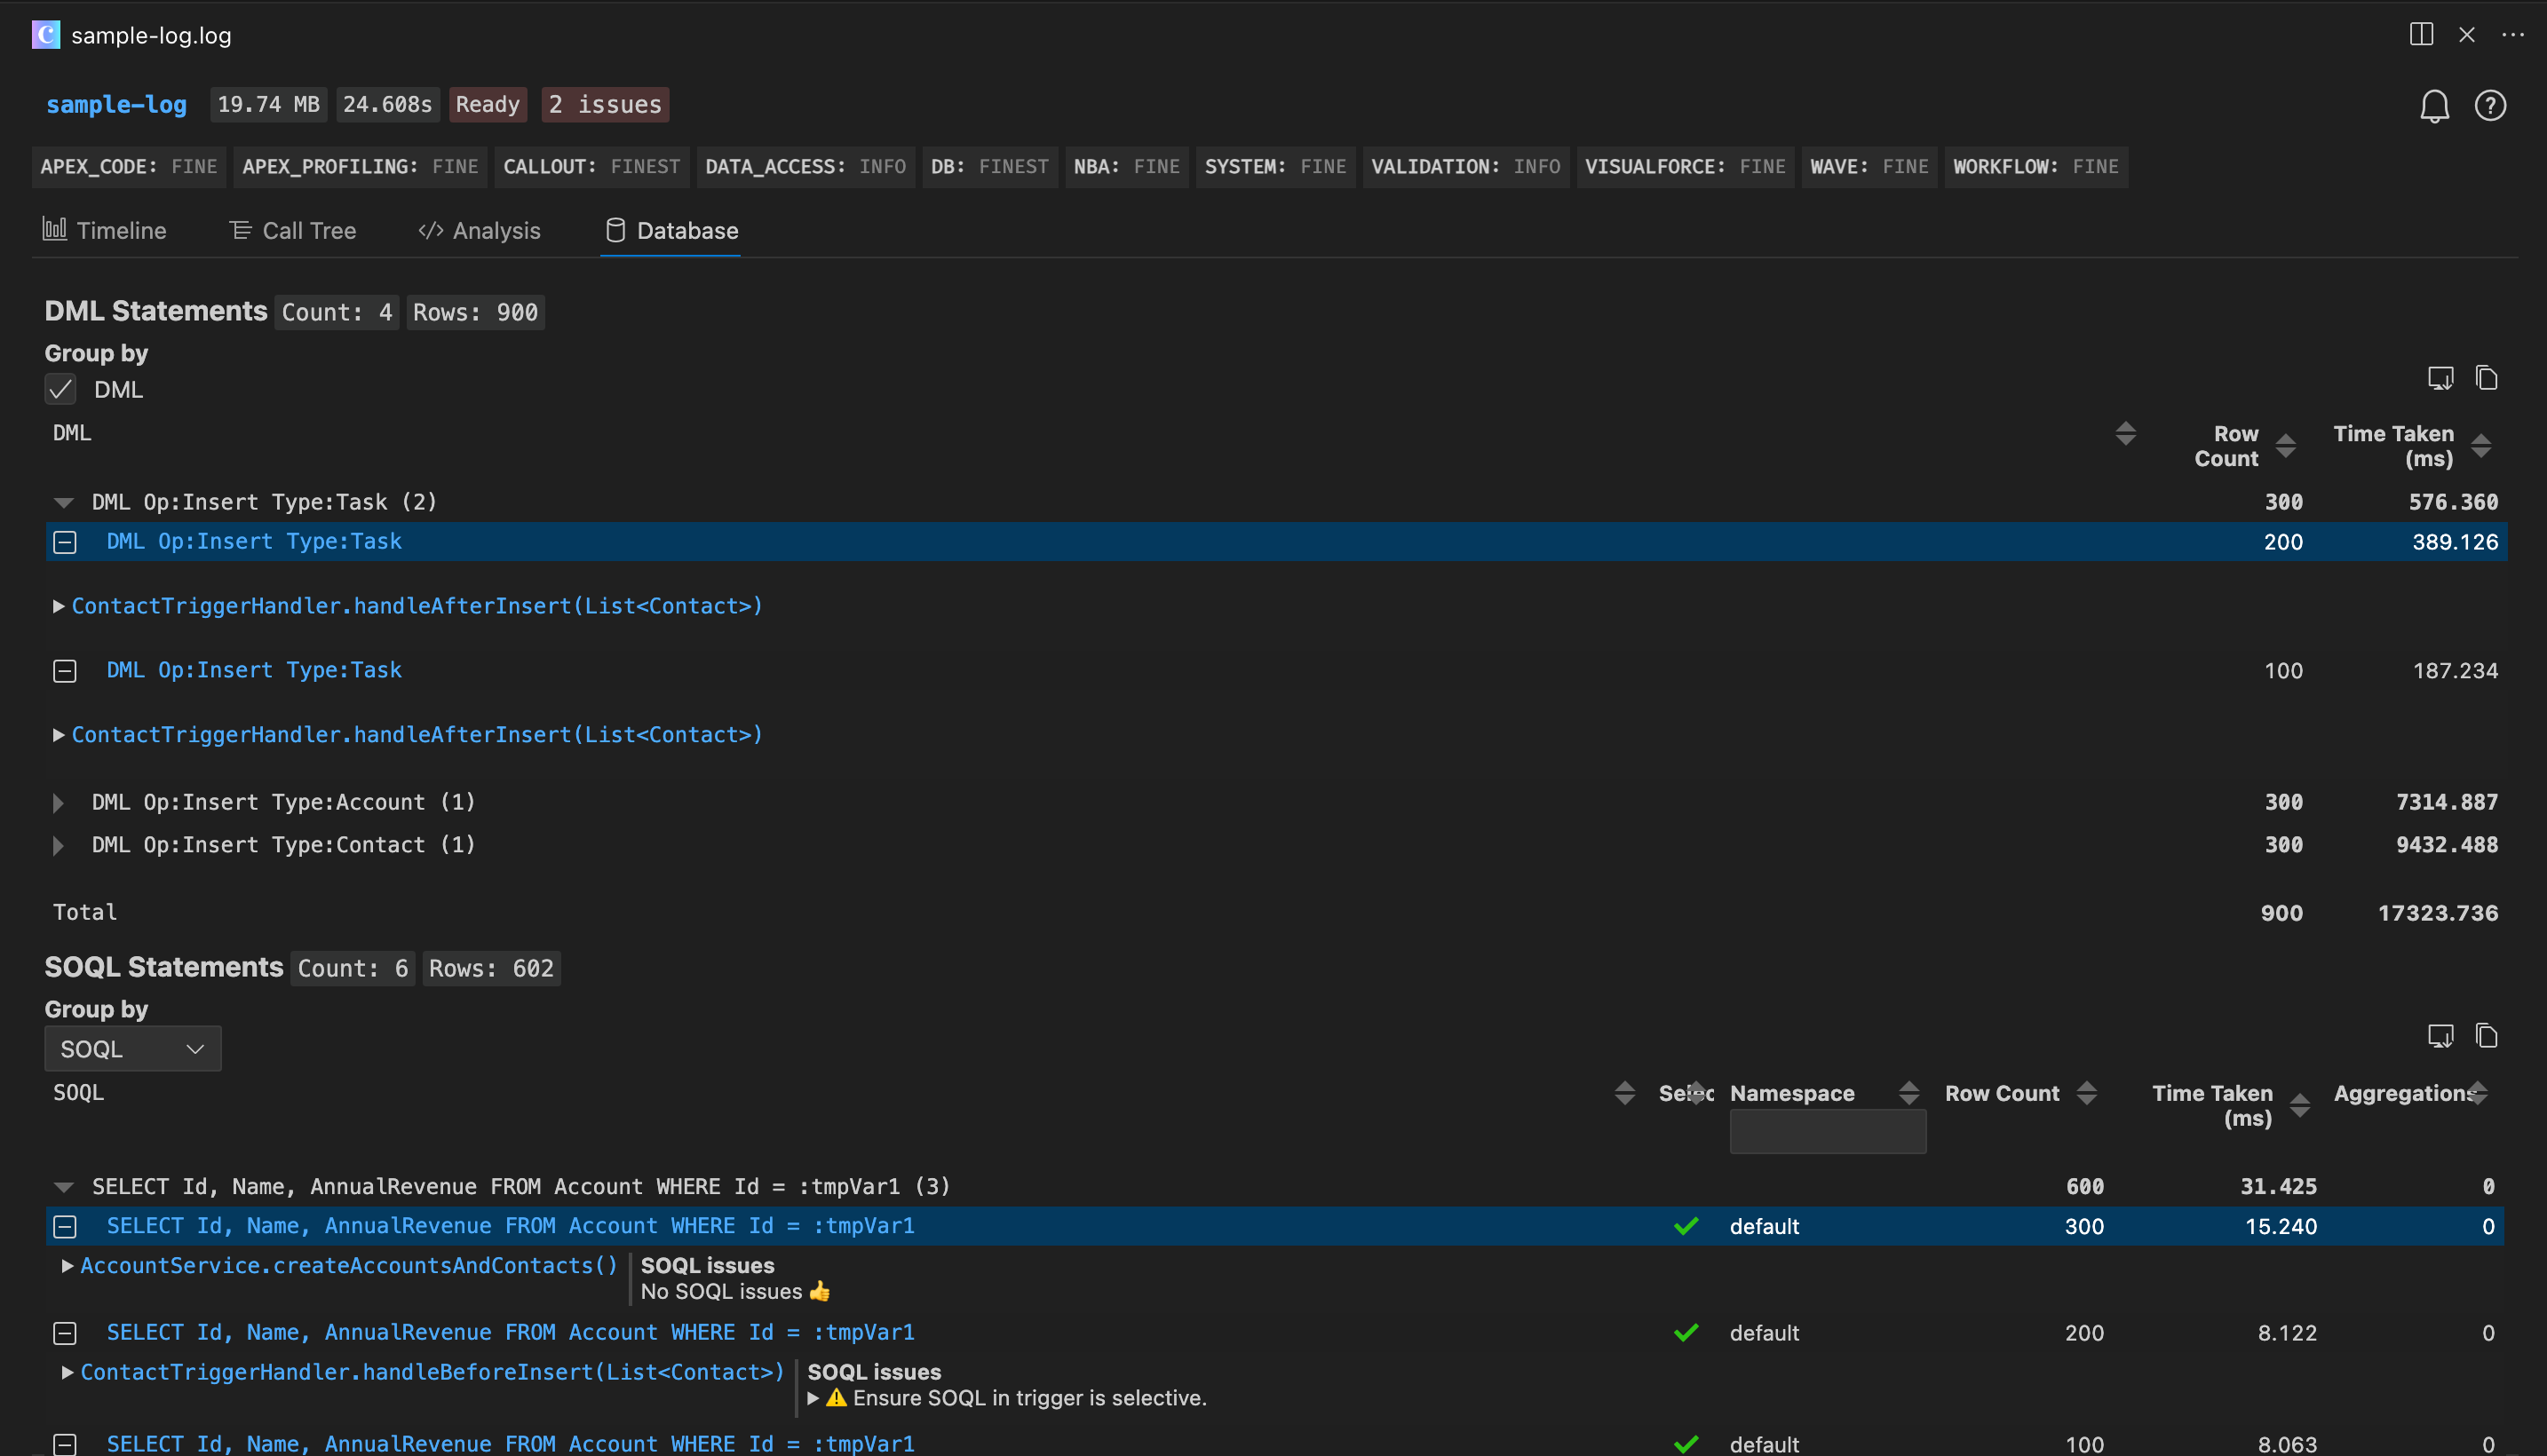
Task: Switch to the Call Tree tab
Action: coord(293,230)
